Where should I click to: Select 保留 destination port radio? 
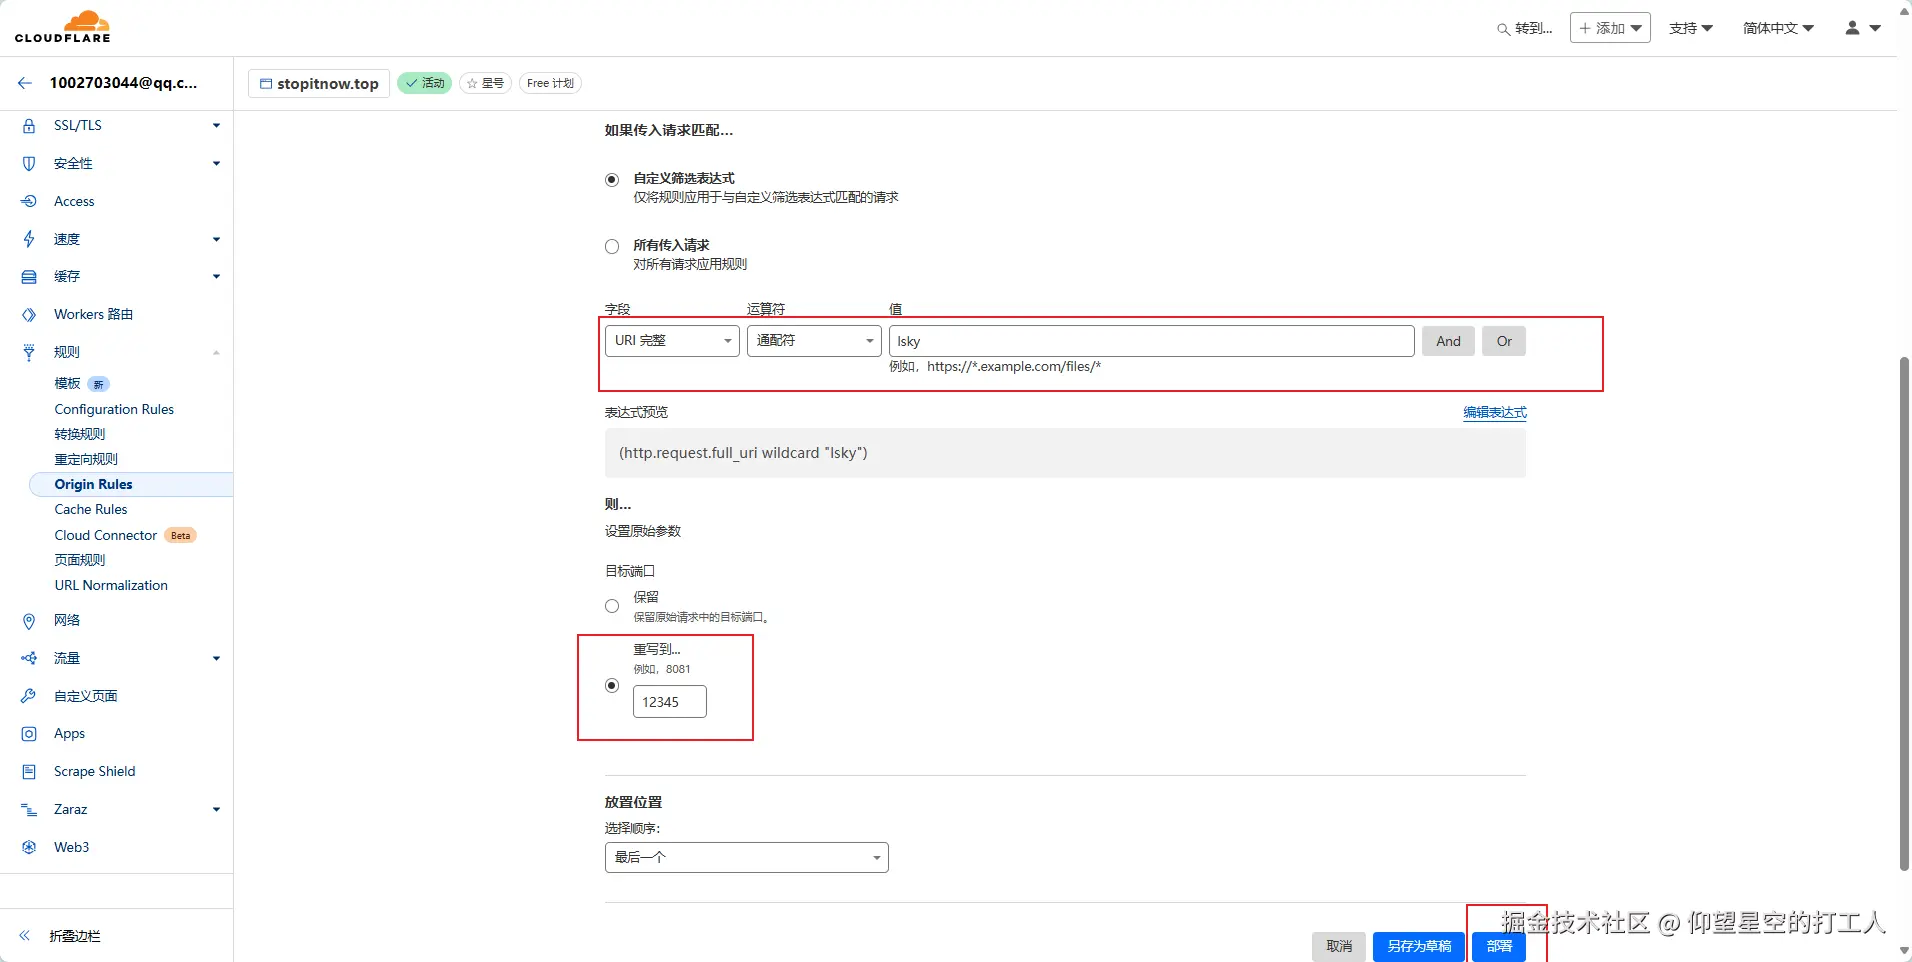[612, 606]
